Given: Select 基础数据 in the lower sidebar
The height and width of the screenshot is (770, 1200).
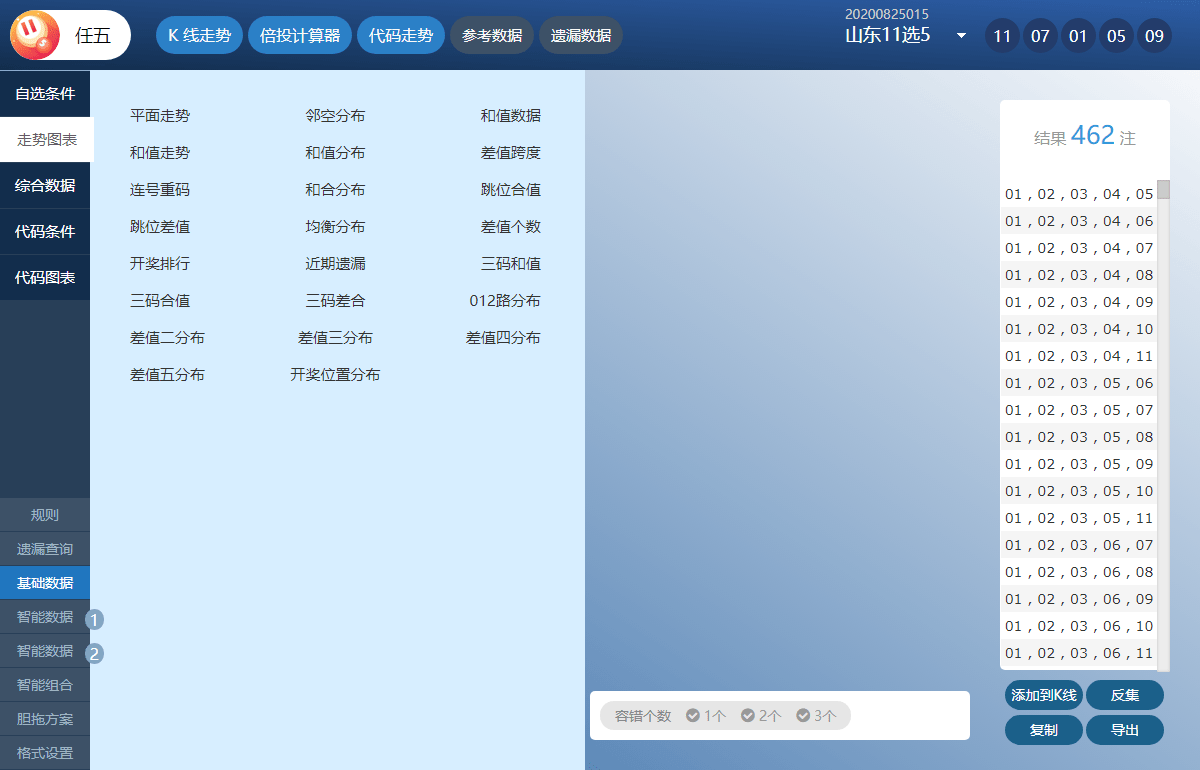Looking at the screenshot, I should (x=45, y=583).
